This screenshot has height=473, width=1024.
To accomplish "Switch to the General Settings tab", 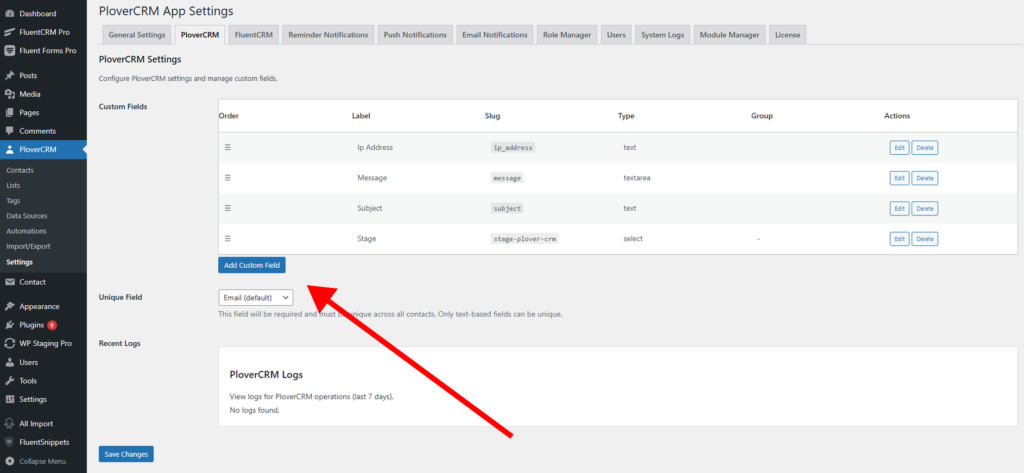I will coord(136,35).
